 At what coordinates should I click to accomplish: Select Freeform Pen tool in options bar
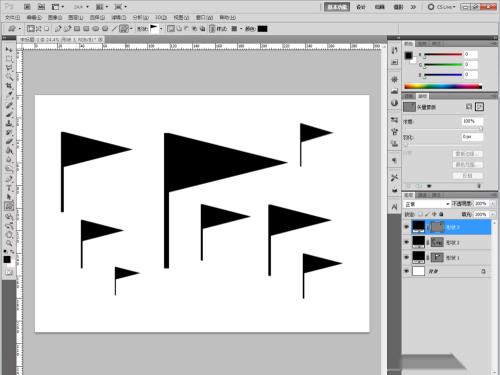coord(67,29)
